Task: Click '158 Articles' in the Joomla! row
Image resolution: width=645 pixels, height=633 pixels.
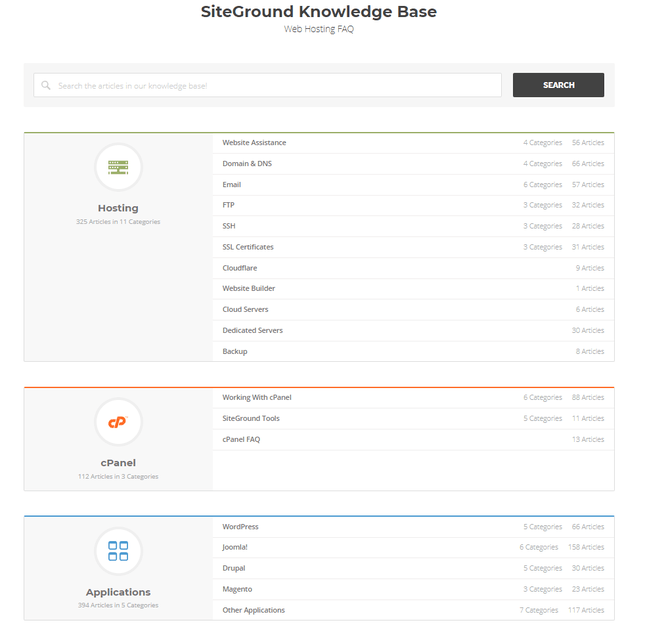Action: click(x=586, y=547)
